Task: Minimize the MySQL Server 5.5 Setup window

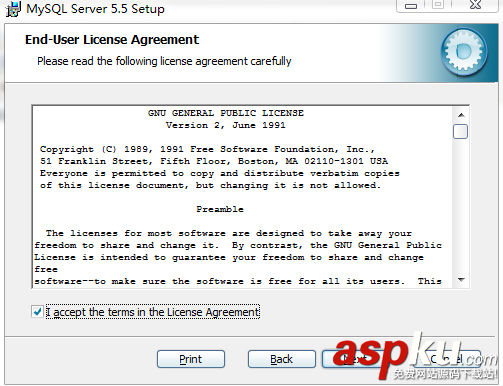Action: (411, 6)
